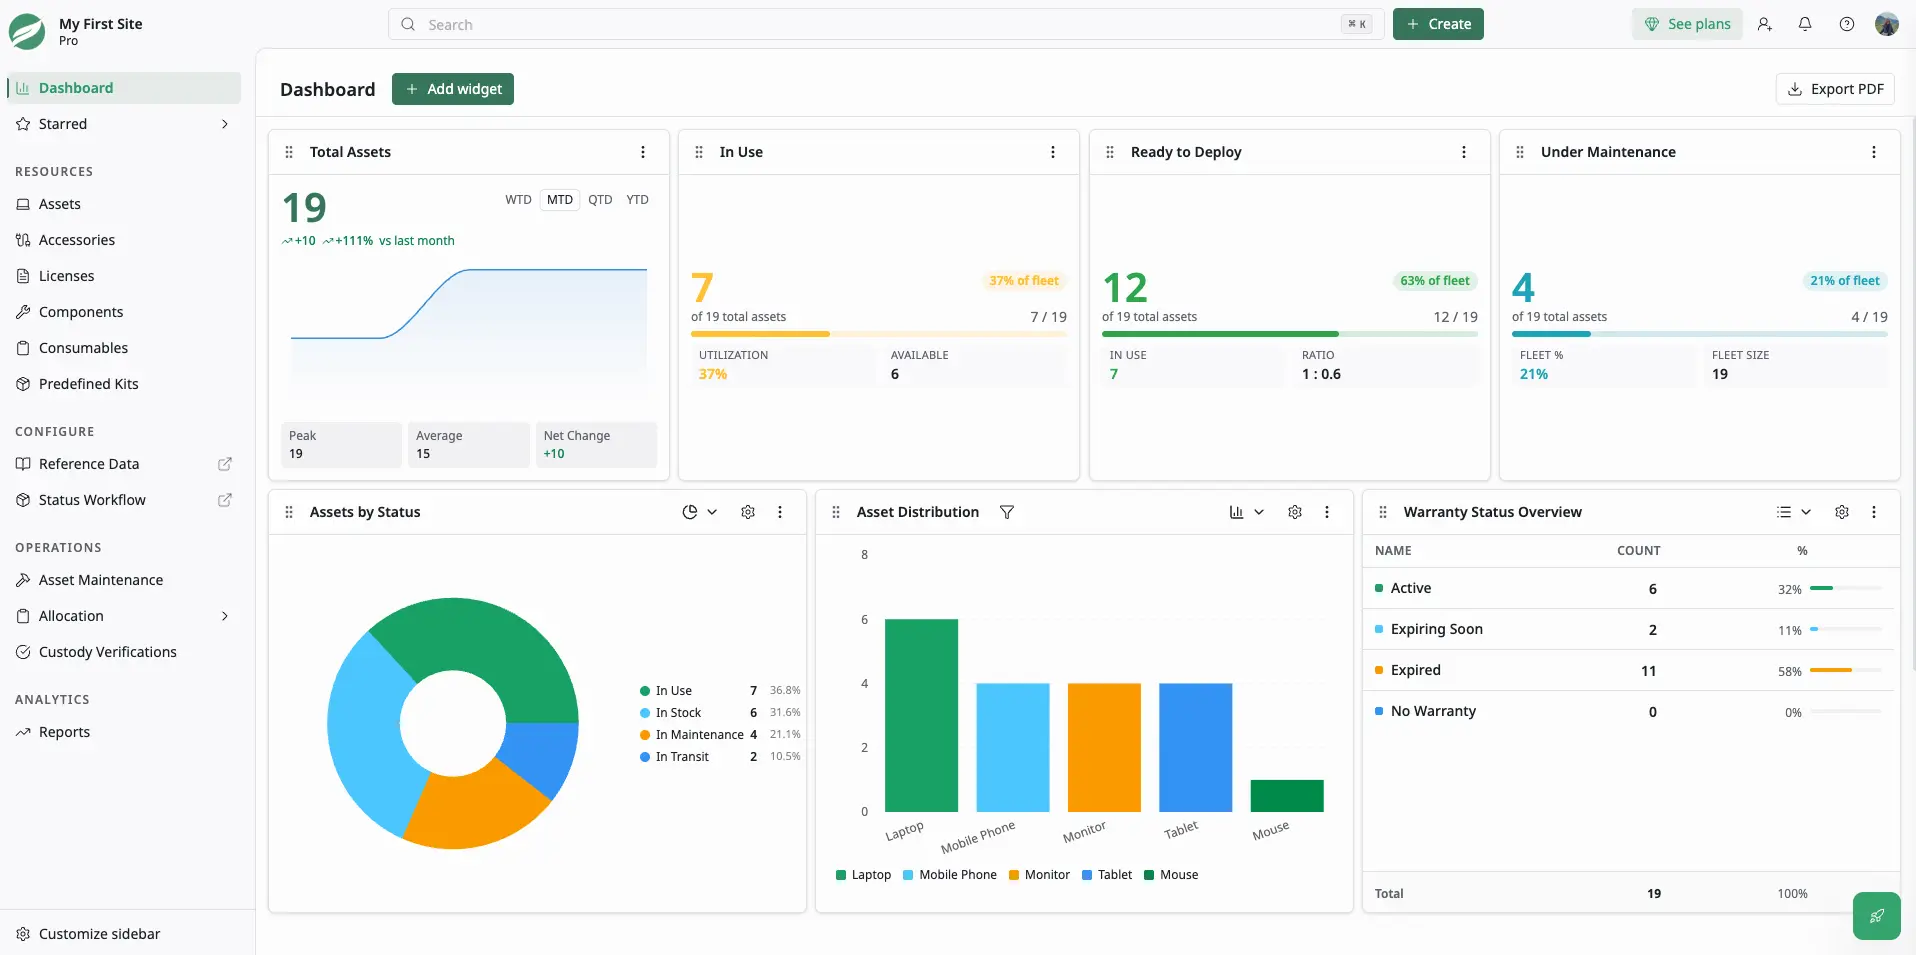
Task: Open Warranty Status Overview settings gear
Action: 1842,512
